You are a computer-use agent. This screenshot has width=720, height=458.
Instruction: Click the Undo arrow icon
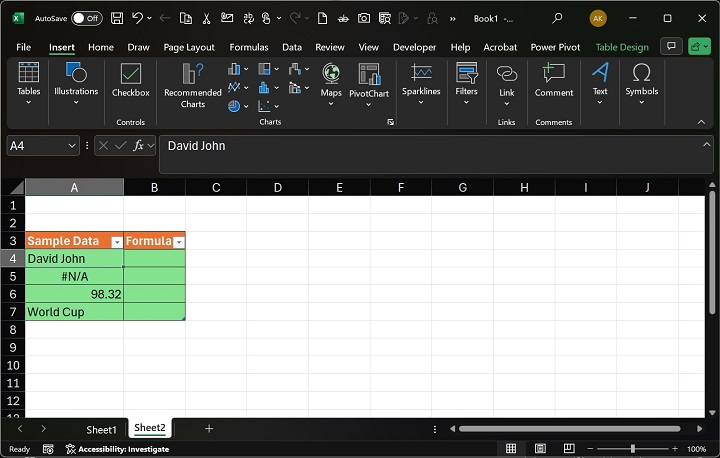pyautogui.click(x=138, y=18)
